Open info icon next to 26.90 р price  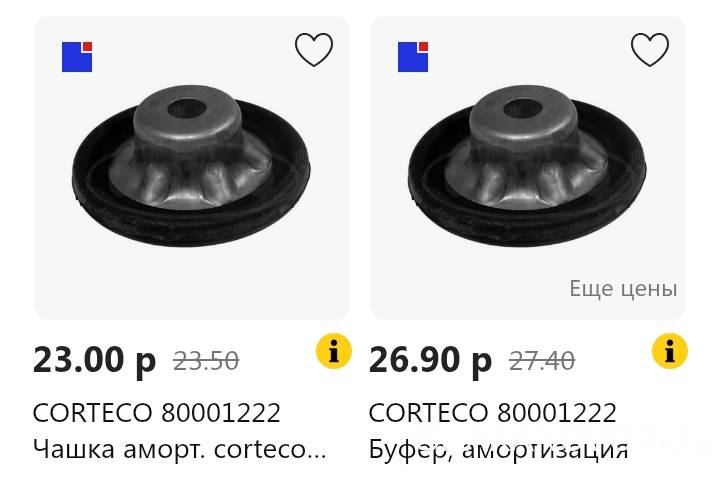click(x=670, y=351)
